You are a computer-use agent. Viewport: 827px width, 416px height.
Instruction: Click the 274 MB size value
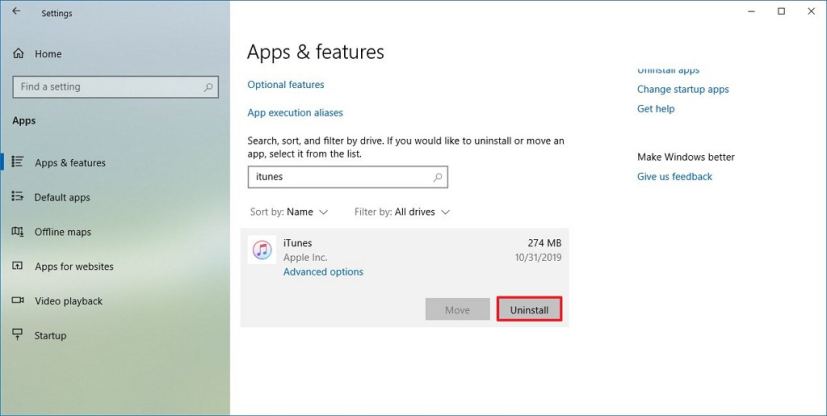544,243
